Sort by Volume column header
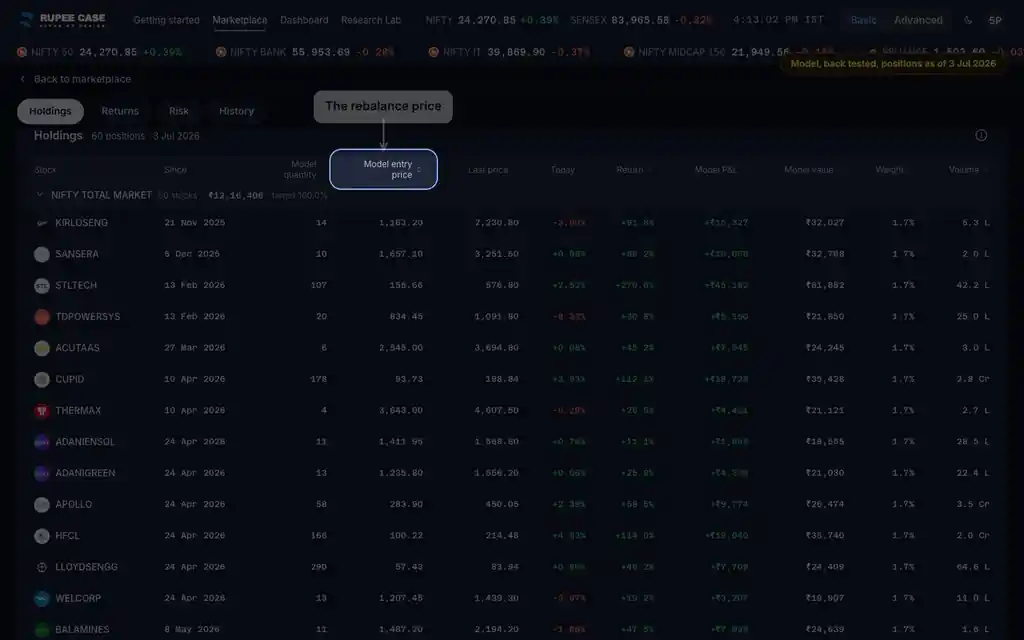This screenshot has height=640, width=1024. pyautogui.click(x=968, y=170)
